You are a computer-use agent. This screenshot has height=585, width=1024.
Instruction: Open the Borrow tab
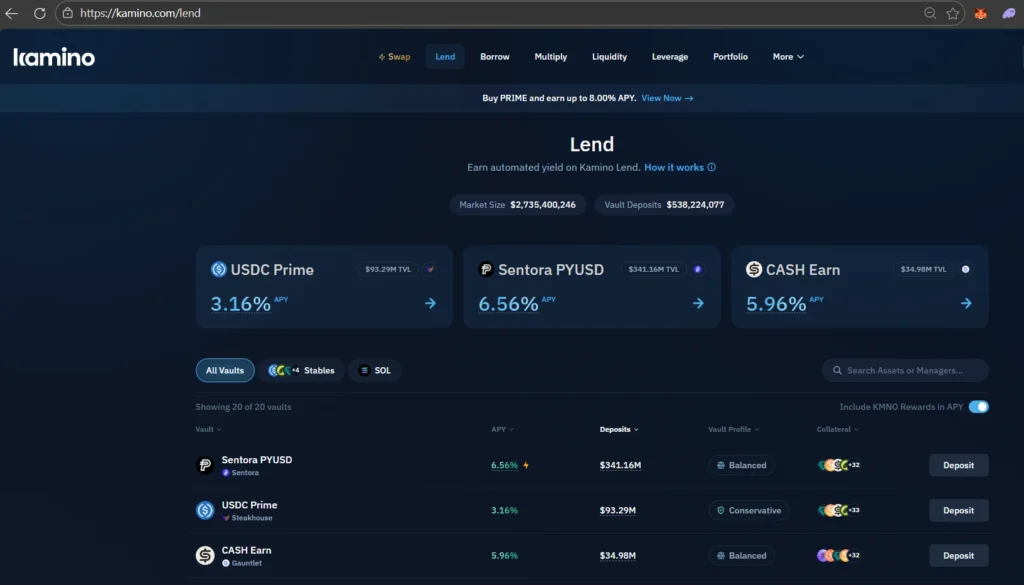pos(494,57)
